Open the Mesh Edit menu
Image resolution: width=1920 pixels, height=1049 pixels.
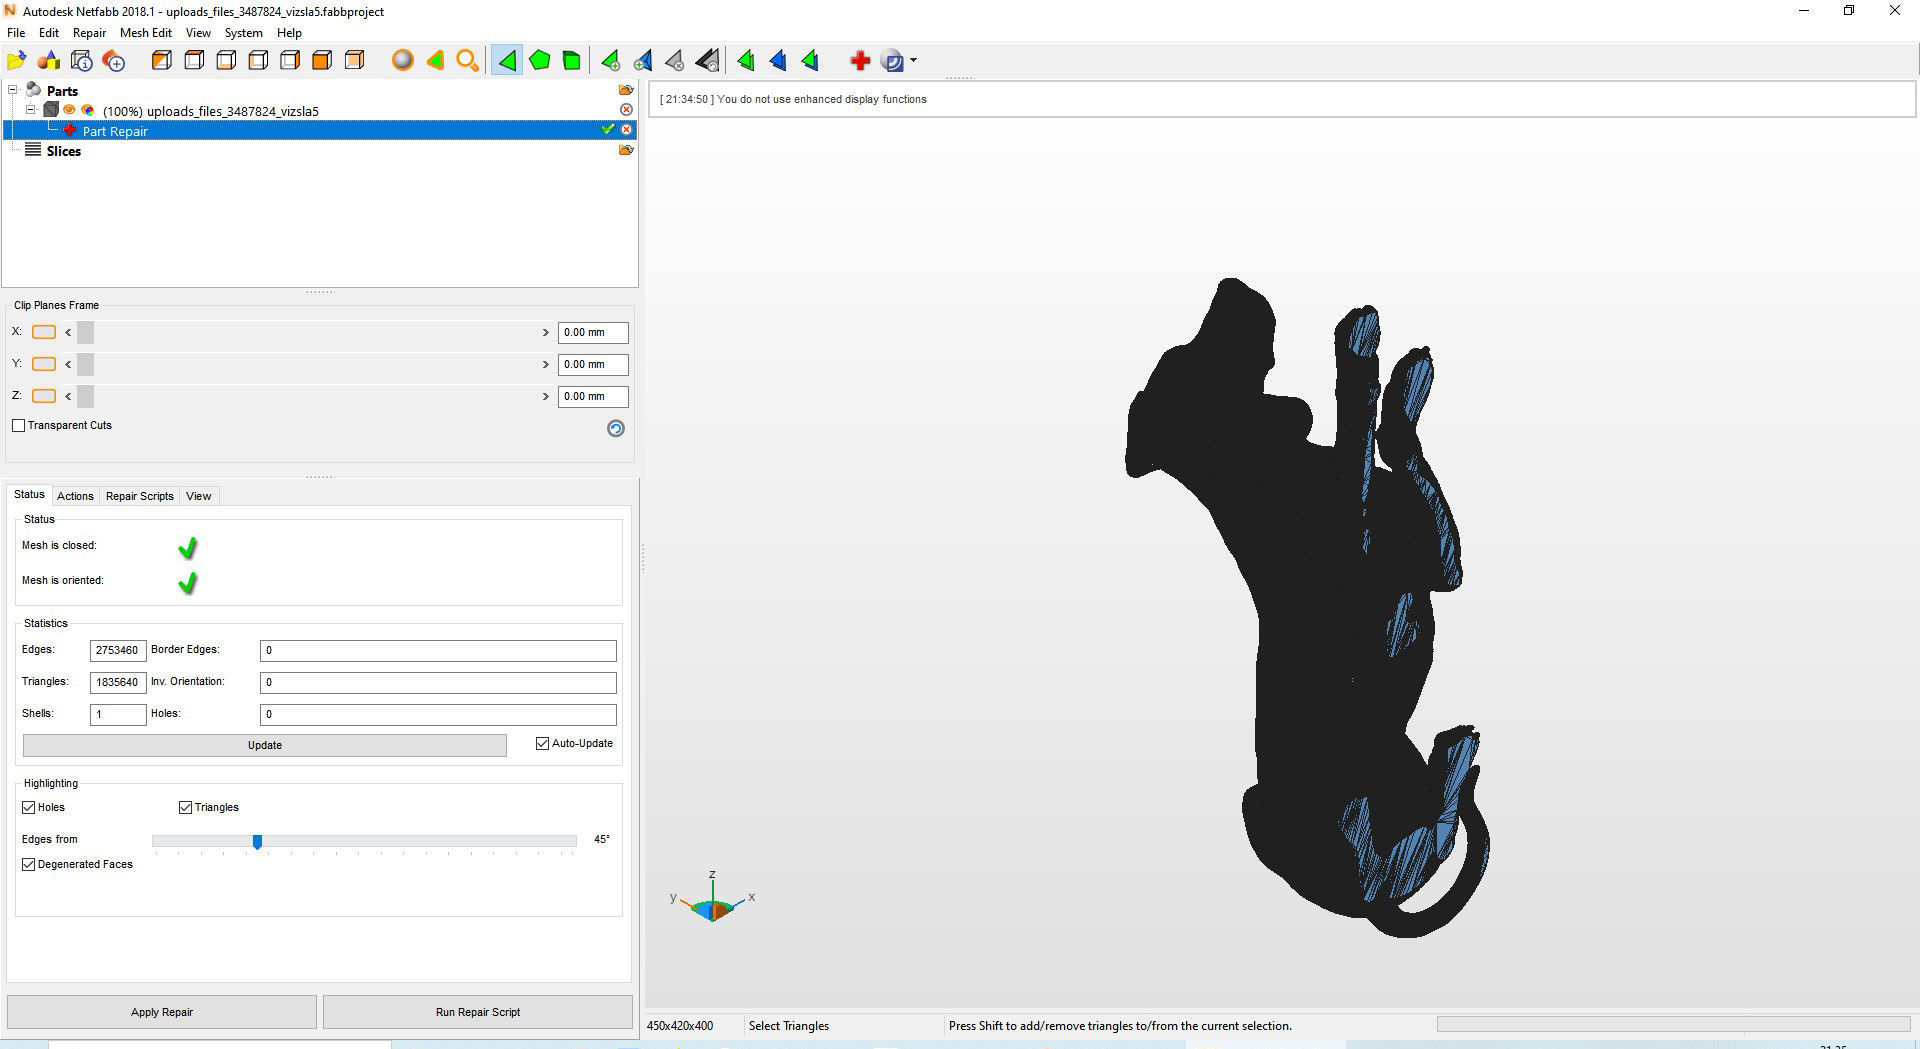tap(146, 33)
